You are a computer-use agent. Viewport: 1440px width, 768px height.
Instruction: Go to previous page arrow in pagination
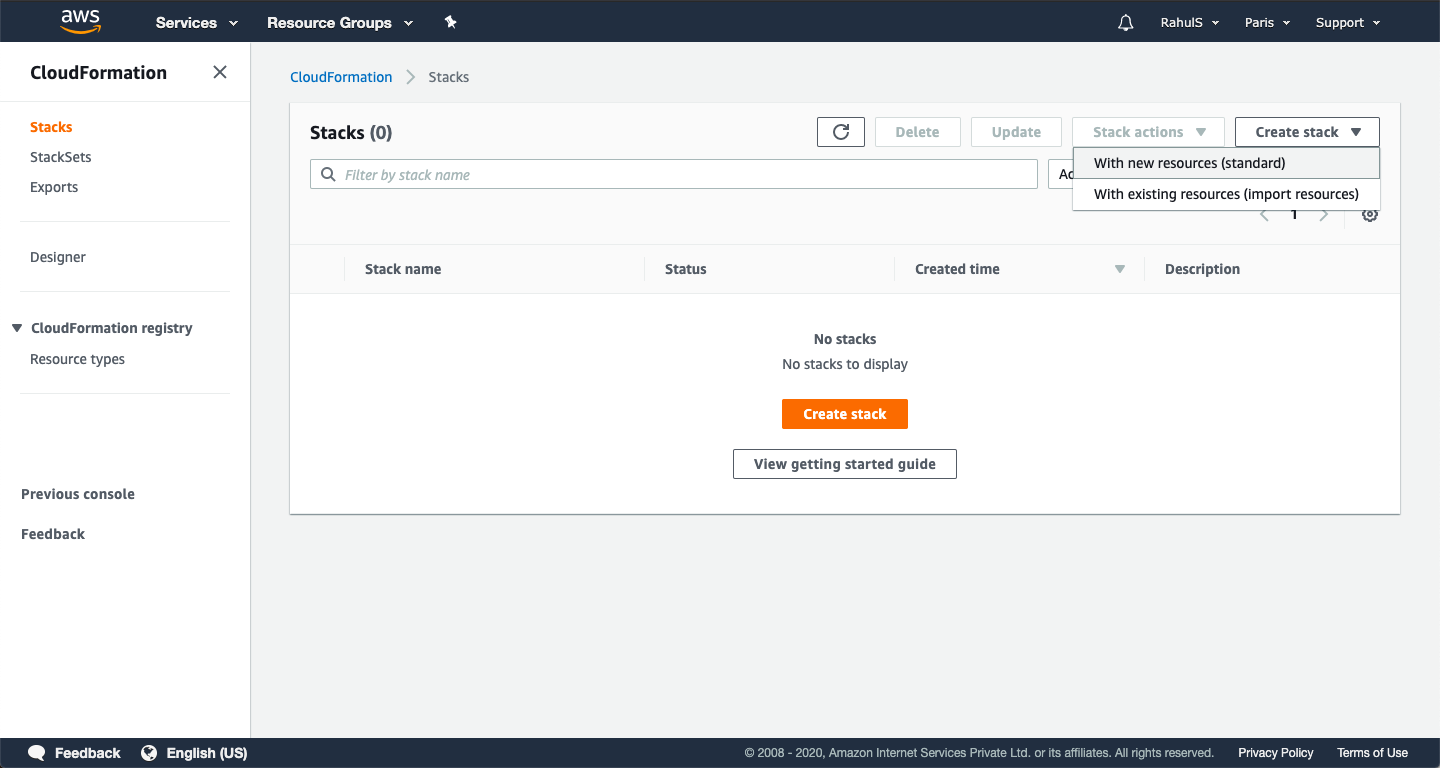1264,215
